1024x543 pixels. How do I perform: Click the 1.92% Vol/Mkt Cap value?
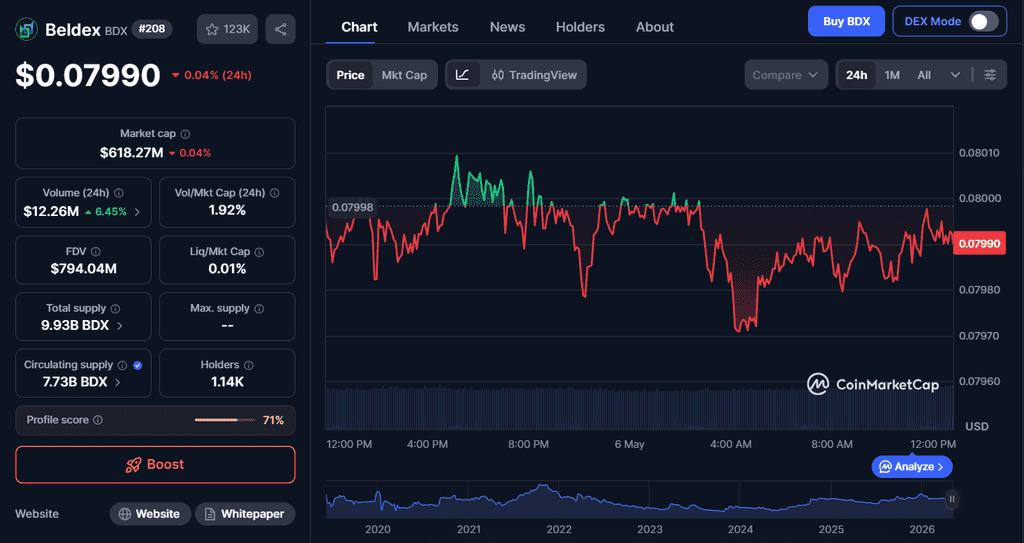point(227,210)
